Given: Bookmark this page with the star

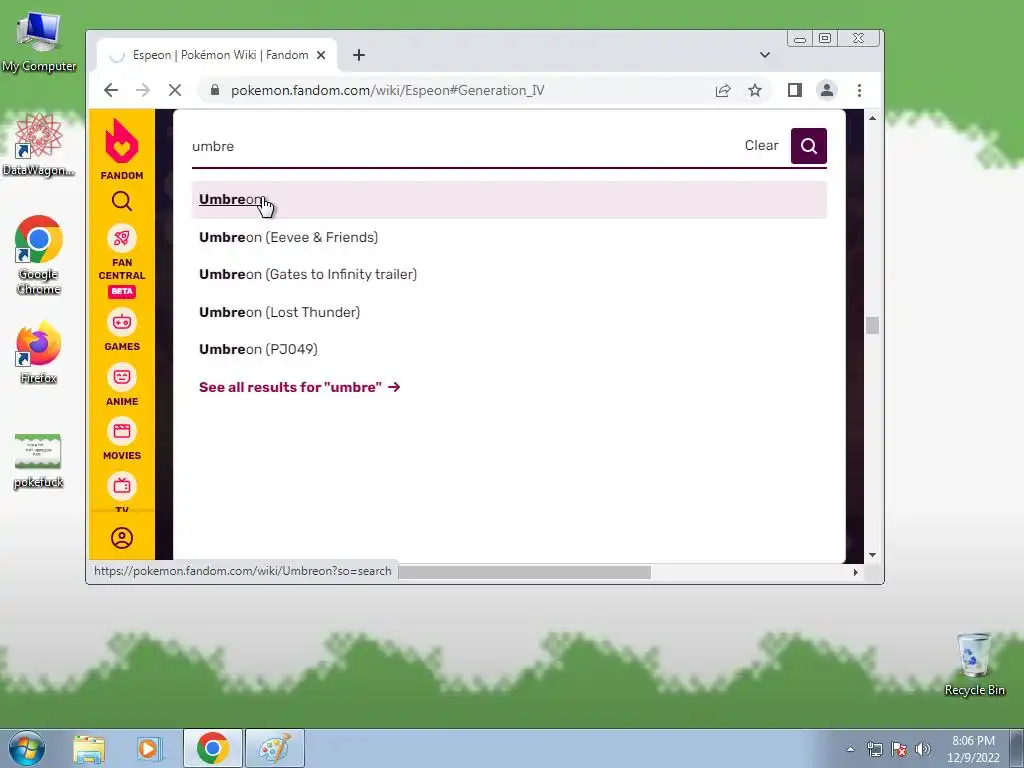Looking at the screenshot, I should (755, 90).
